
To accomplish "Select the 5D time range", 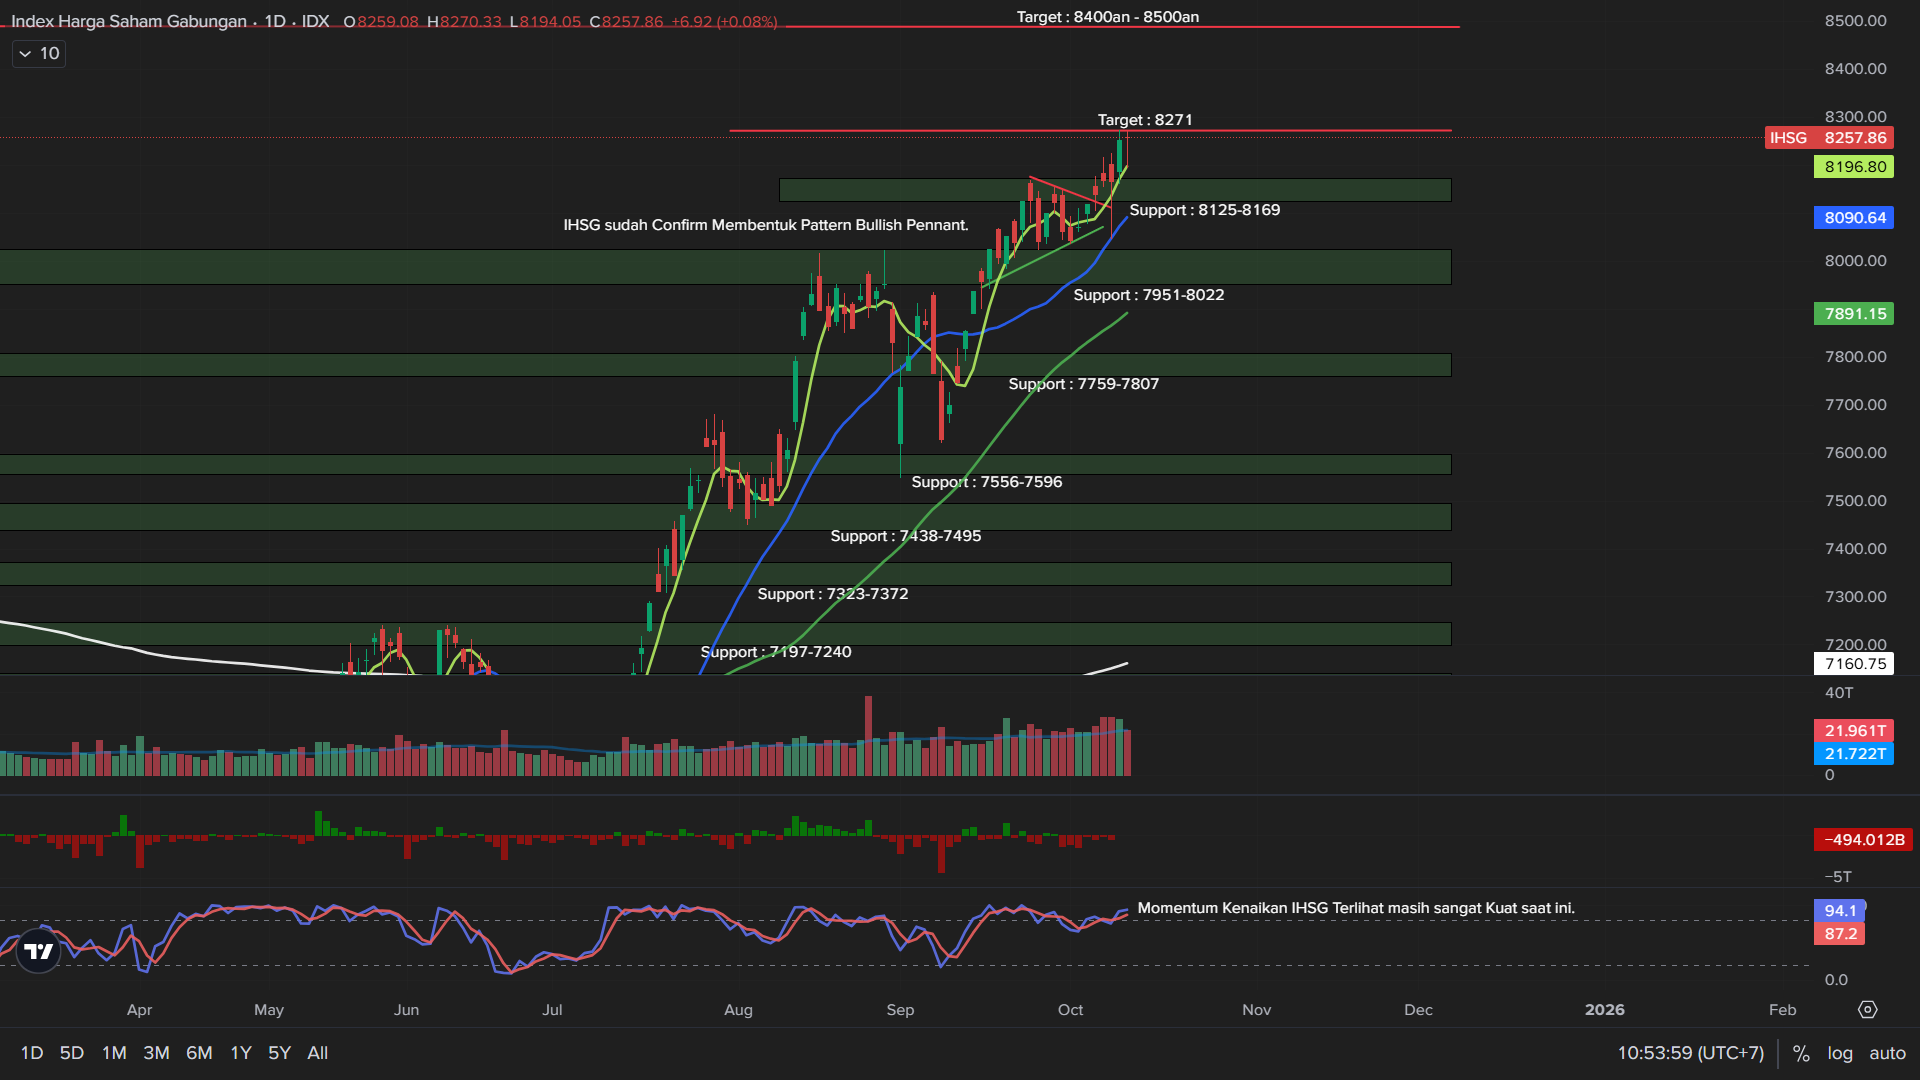I will click(x=72, y=1053).
